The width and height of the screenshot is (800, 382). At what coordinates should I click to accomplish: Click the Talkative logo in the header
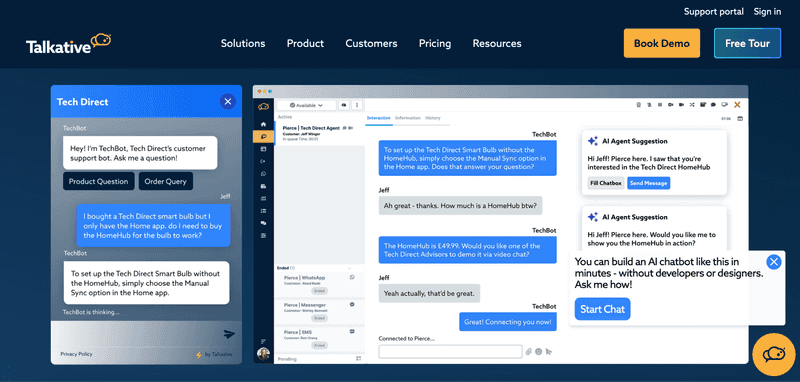68,43
